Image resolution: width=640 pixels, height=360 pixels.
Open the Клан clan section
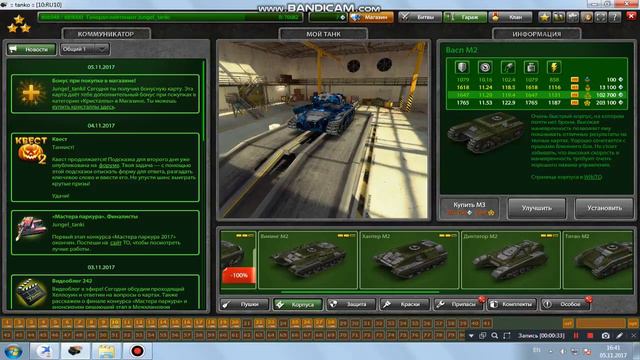[511, 17]
